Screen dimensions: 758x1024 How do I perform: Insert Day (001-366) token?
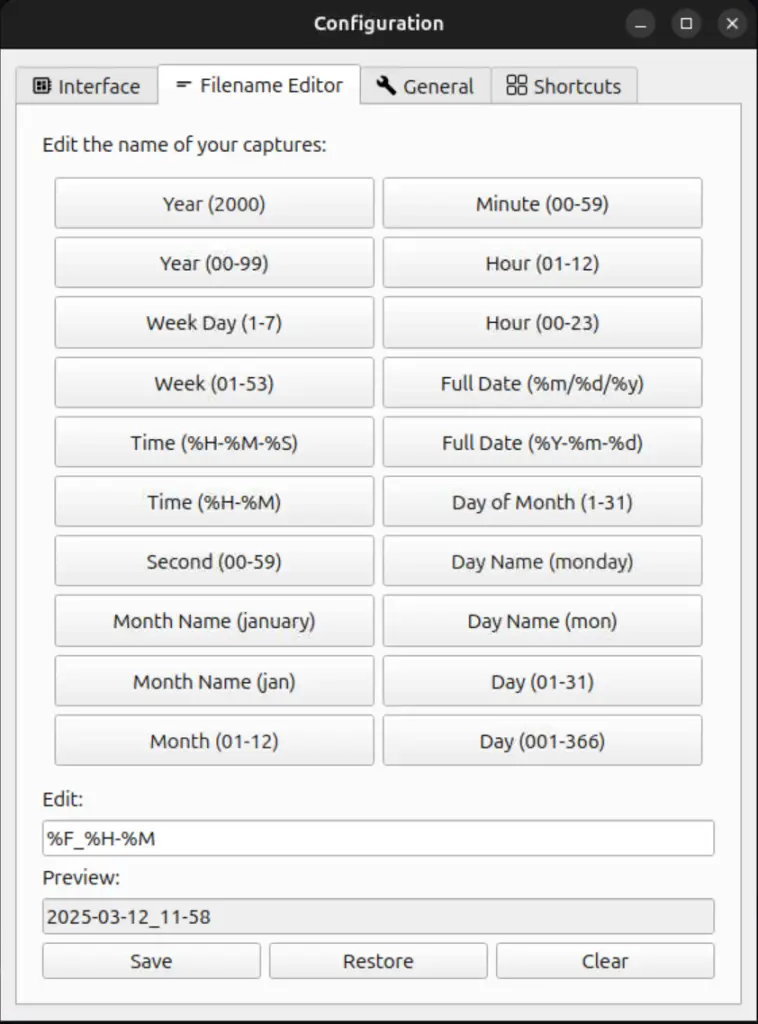click(x=542, y=741)
